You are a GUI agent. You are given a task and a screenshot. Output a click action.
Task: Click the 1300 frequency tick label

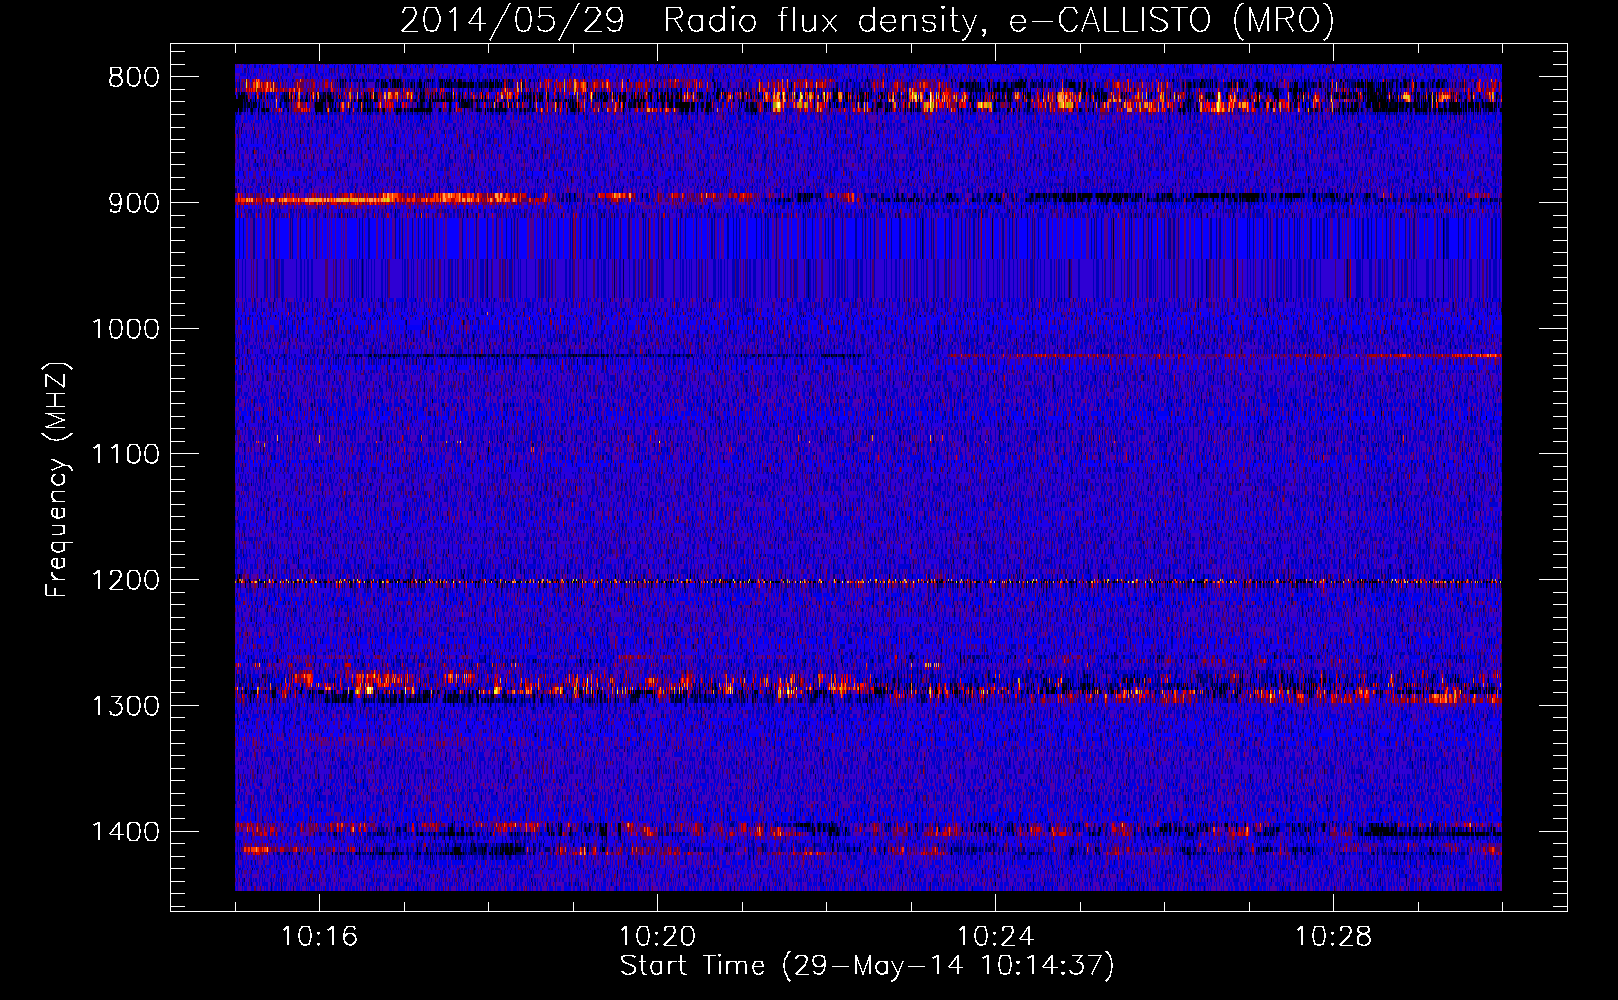(125, 707)
